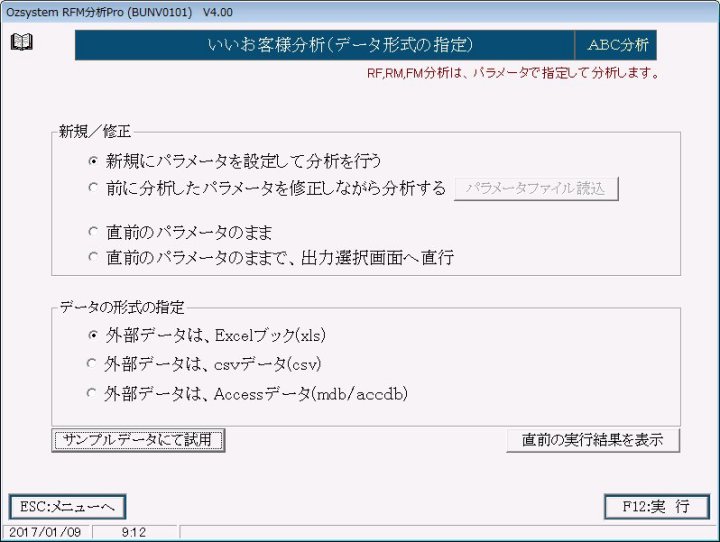Click the パラメータファイル読込 button
Screen dimensions: 720x542
click(x=536, y=189)
